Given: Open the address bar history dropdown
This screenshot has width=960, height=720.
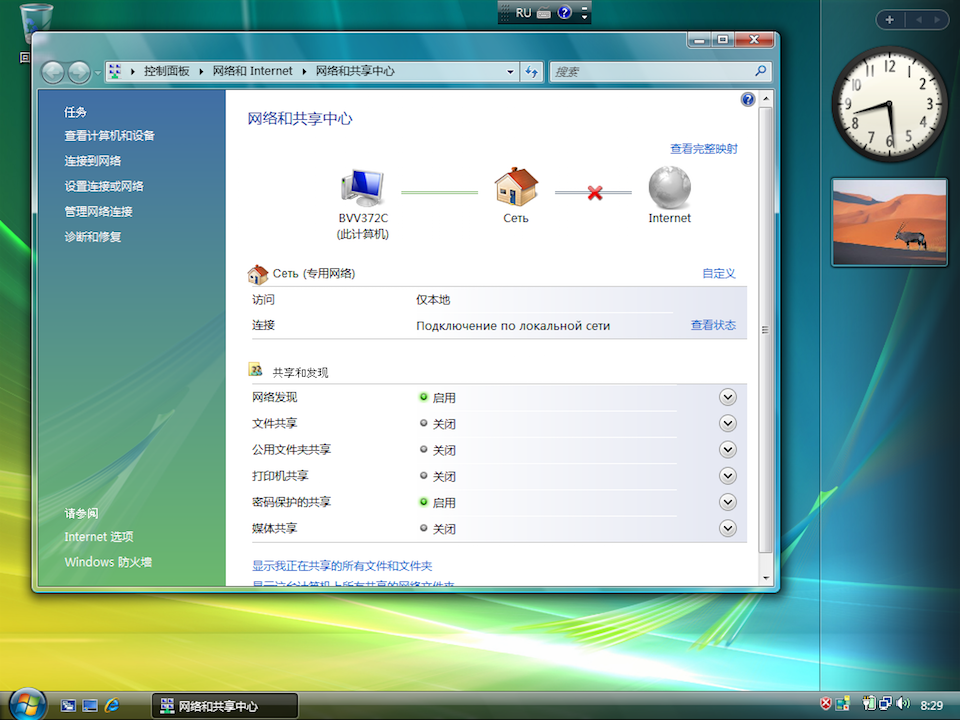Looking at the screenshot, I should [x=510, y=72].
